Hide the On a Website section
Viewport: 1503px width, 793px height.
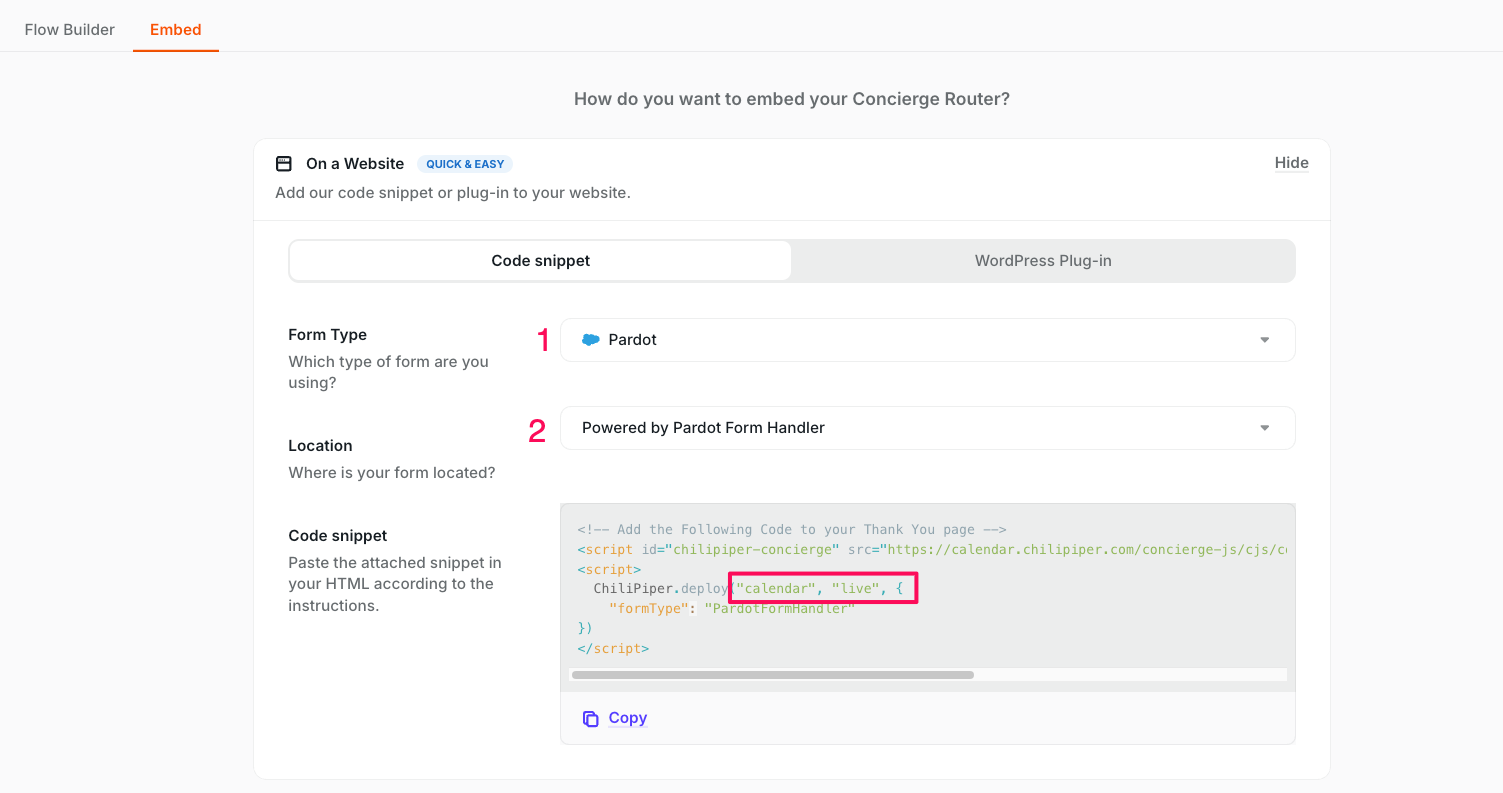pyautogui.click(x=1291, y=163)
